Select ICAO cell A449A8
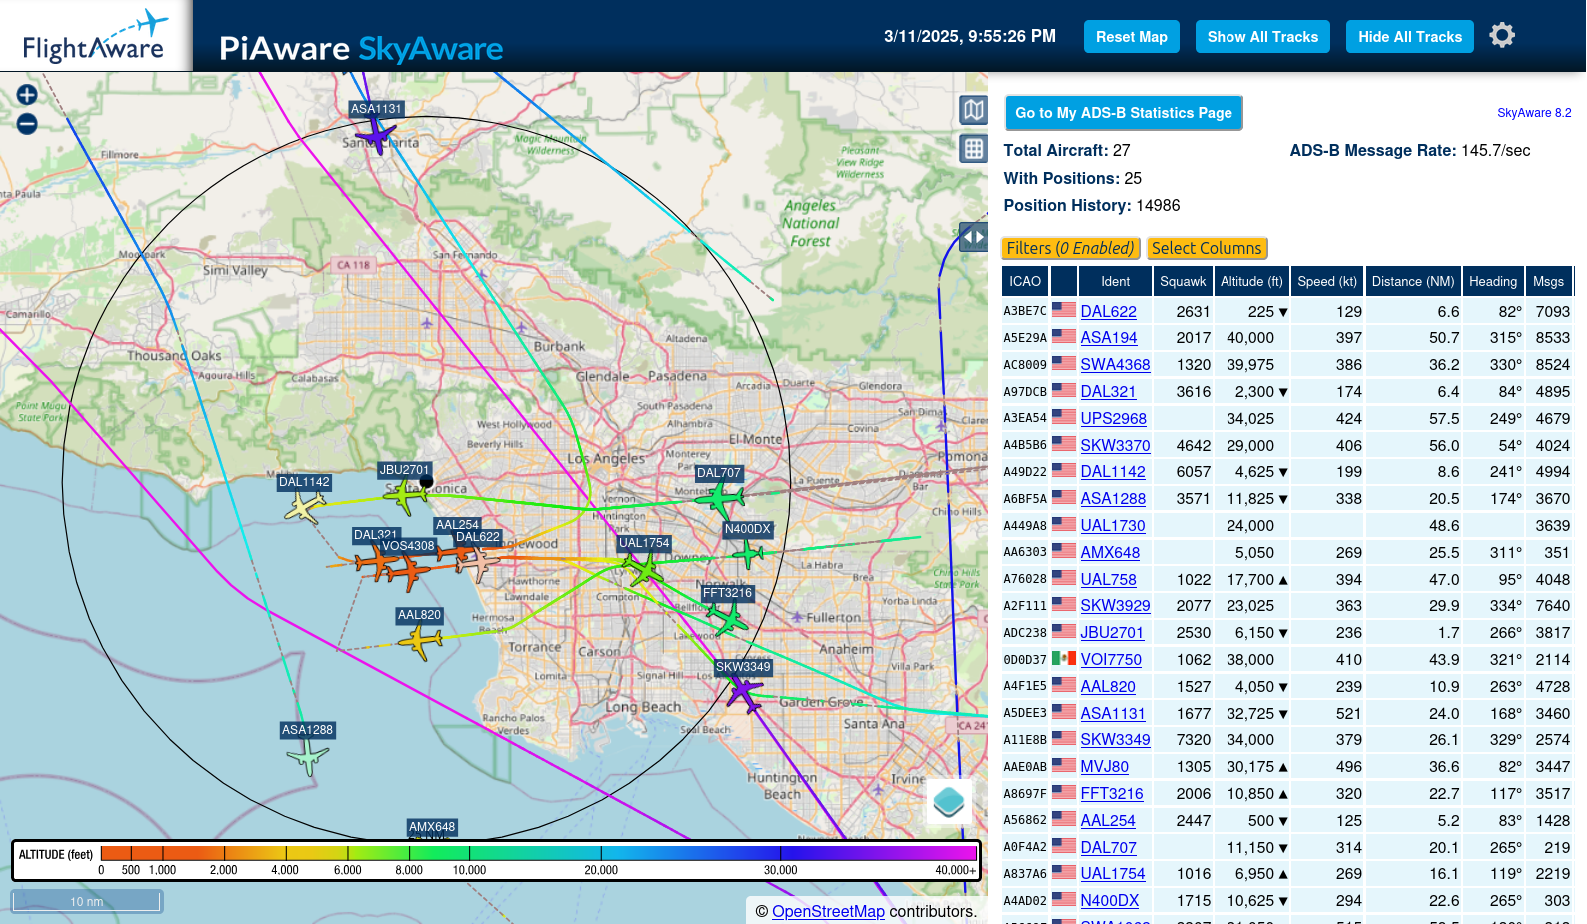The height and width of the screenshot is (924, 1587). point(1025,526)
